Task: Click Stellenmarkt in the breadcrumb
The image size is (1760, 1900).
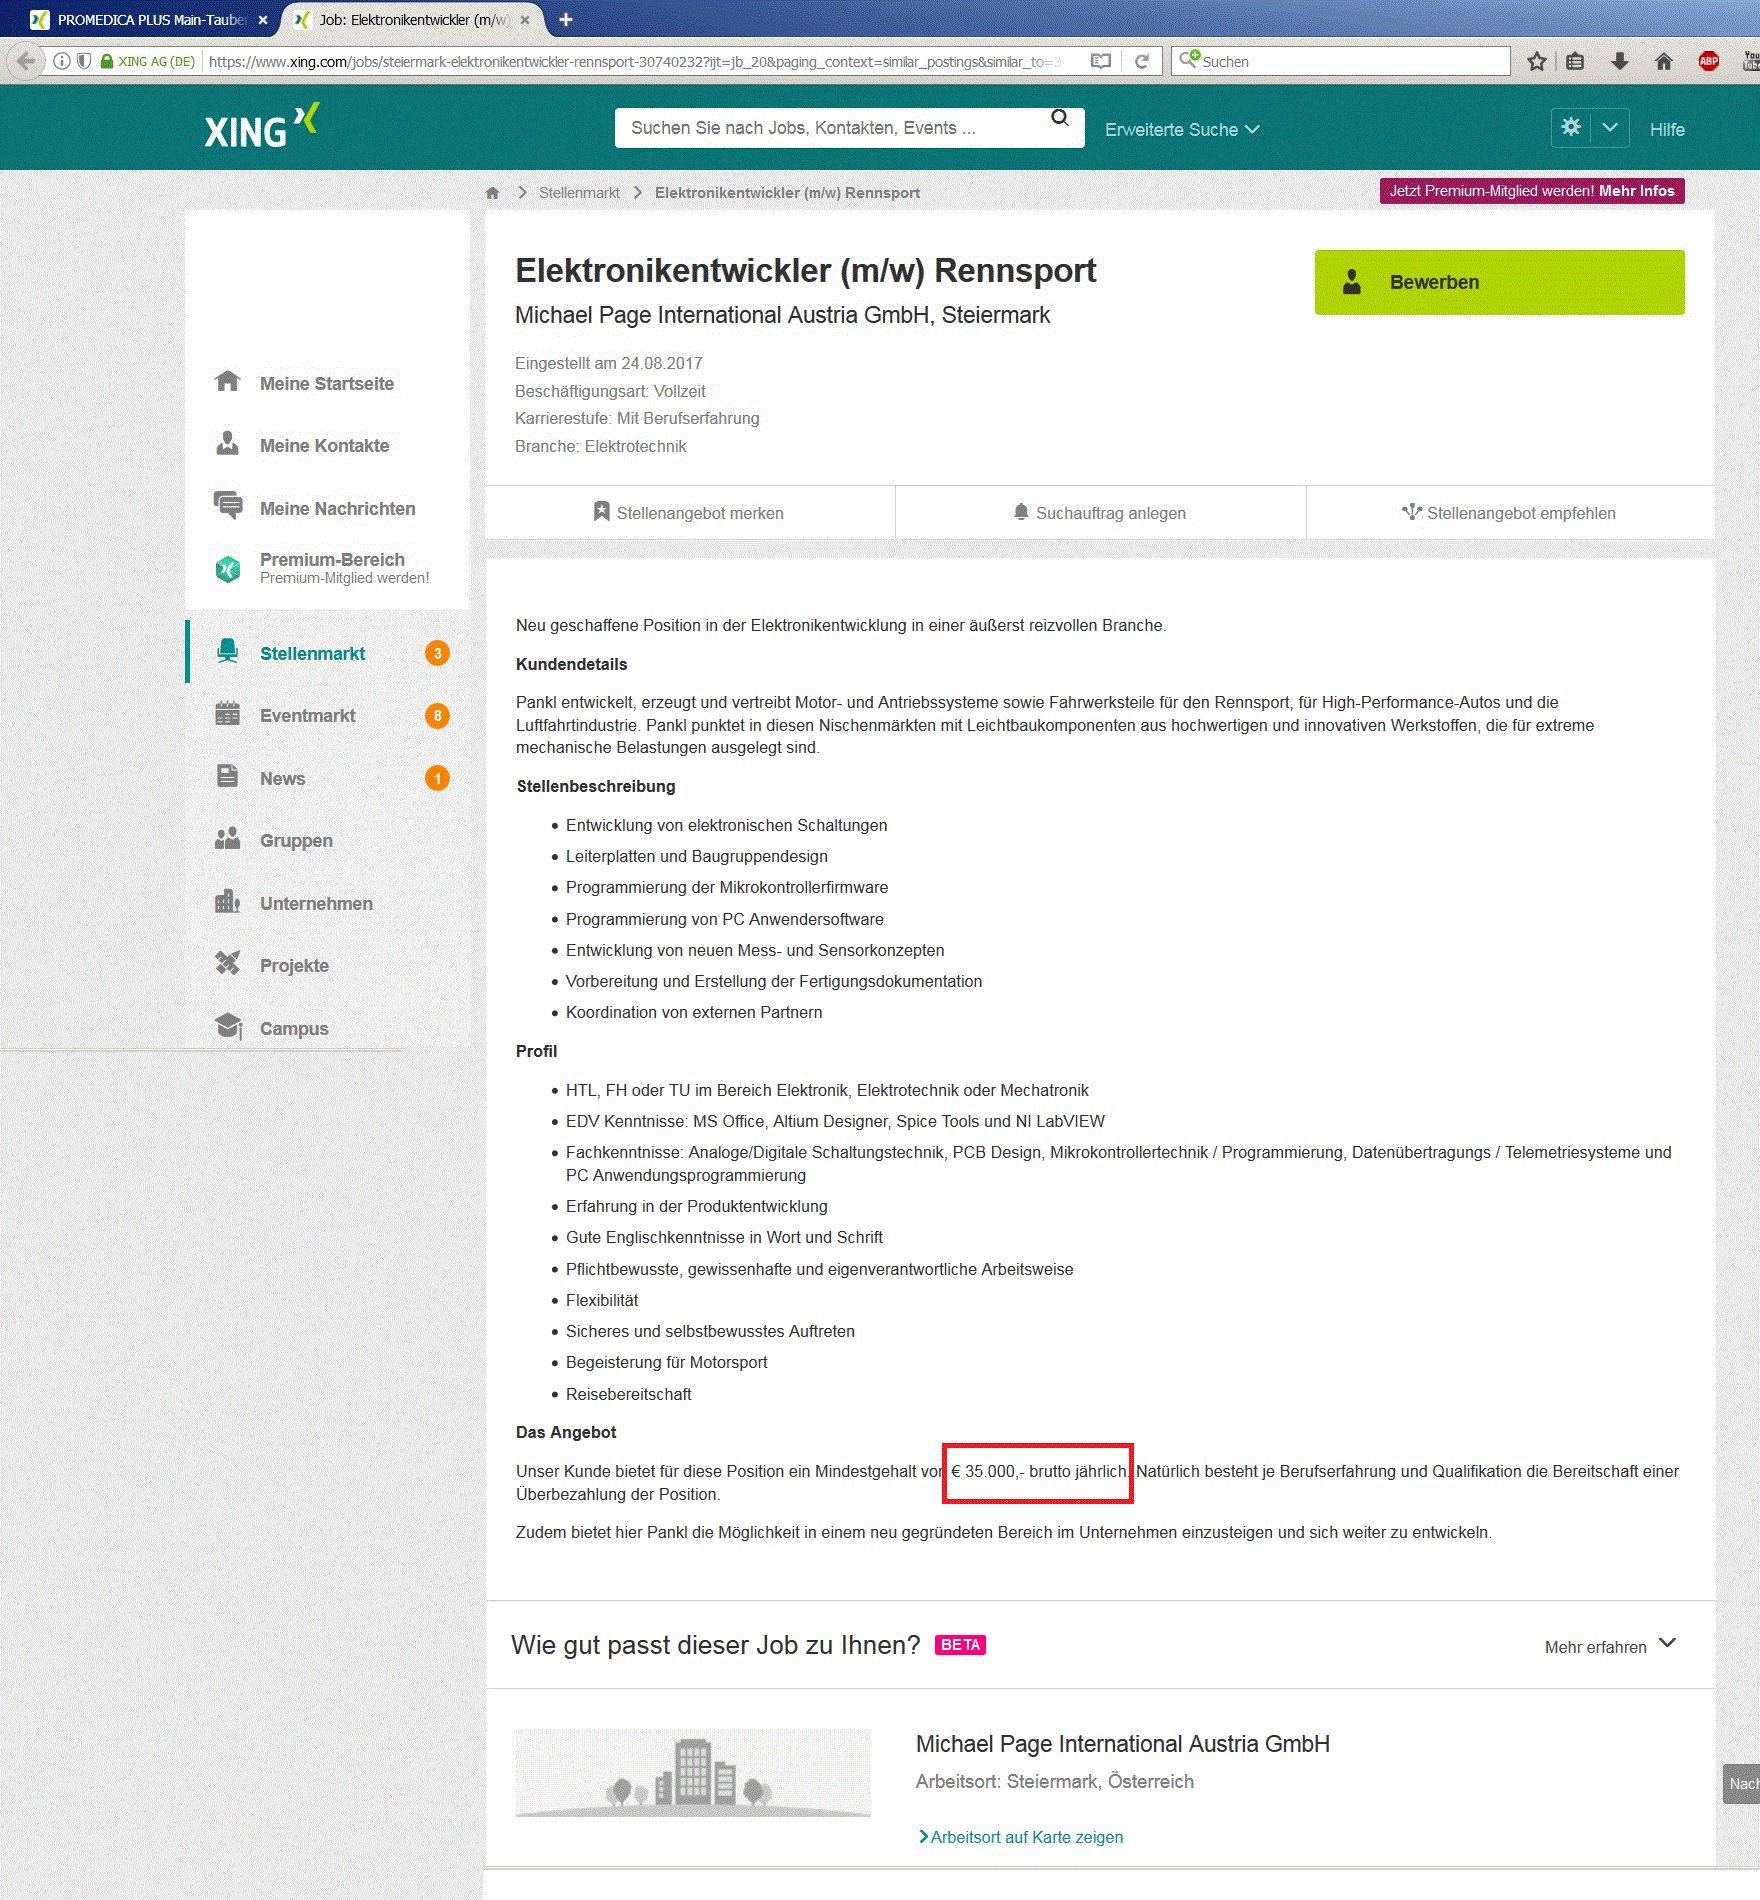Action: coord(579,193)
